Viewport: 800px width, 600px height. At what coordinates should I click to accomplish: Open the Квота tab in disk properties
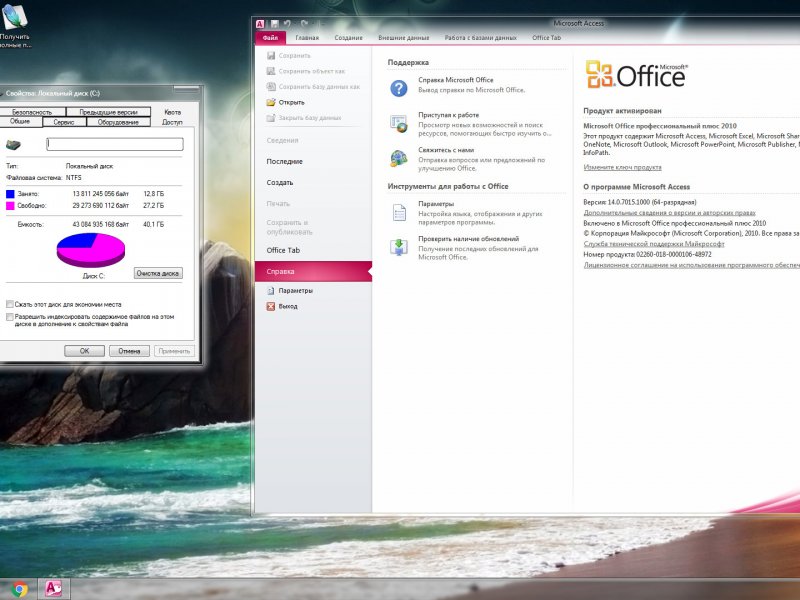pos(172,112)
